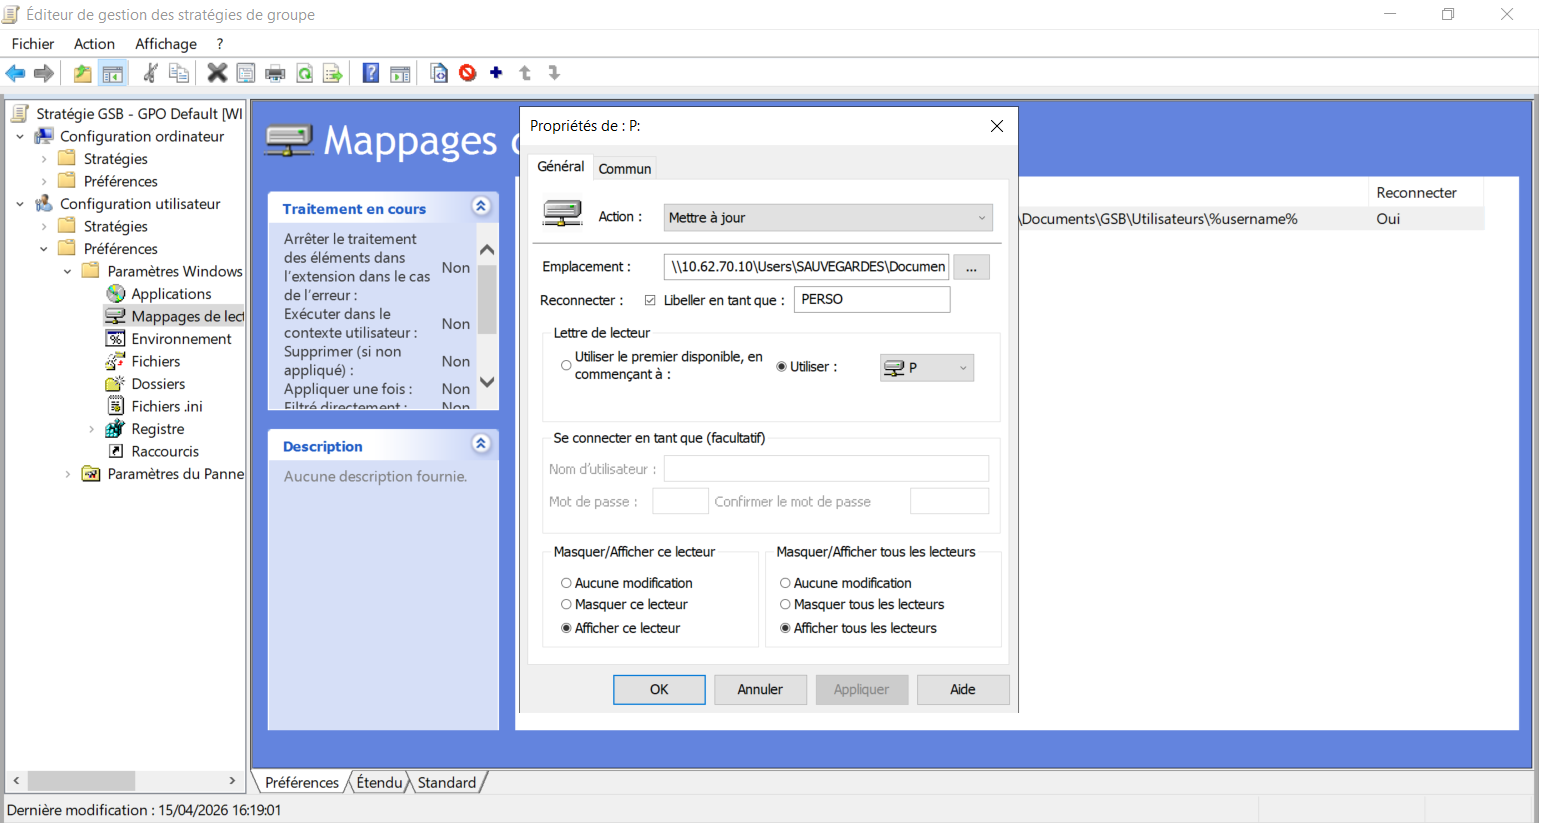Click the Traitement en cours vertical scrollbar thumb
This screenshot has width=1552, height=823.
point(487,299)
